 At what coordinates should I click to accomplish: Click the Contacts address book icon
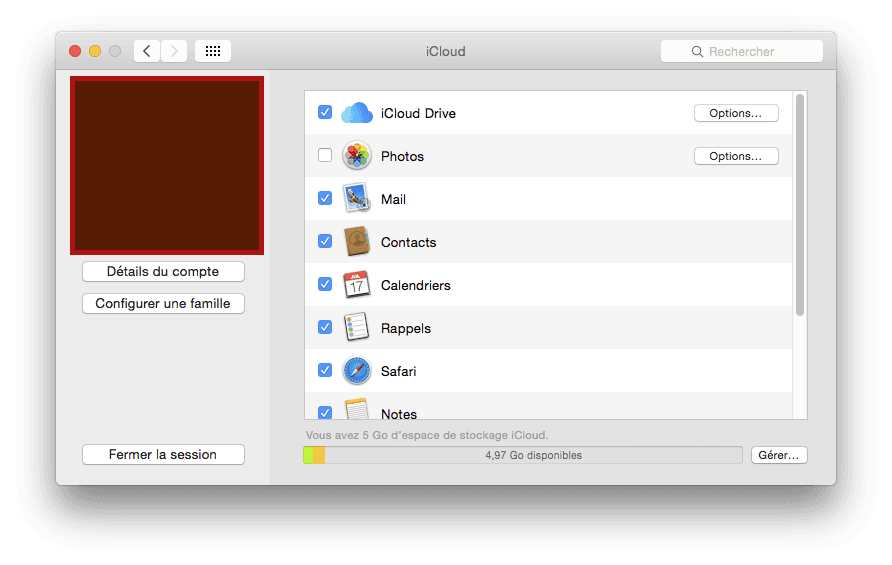pos(357,241)
